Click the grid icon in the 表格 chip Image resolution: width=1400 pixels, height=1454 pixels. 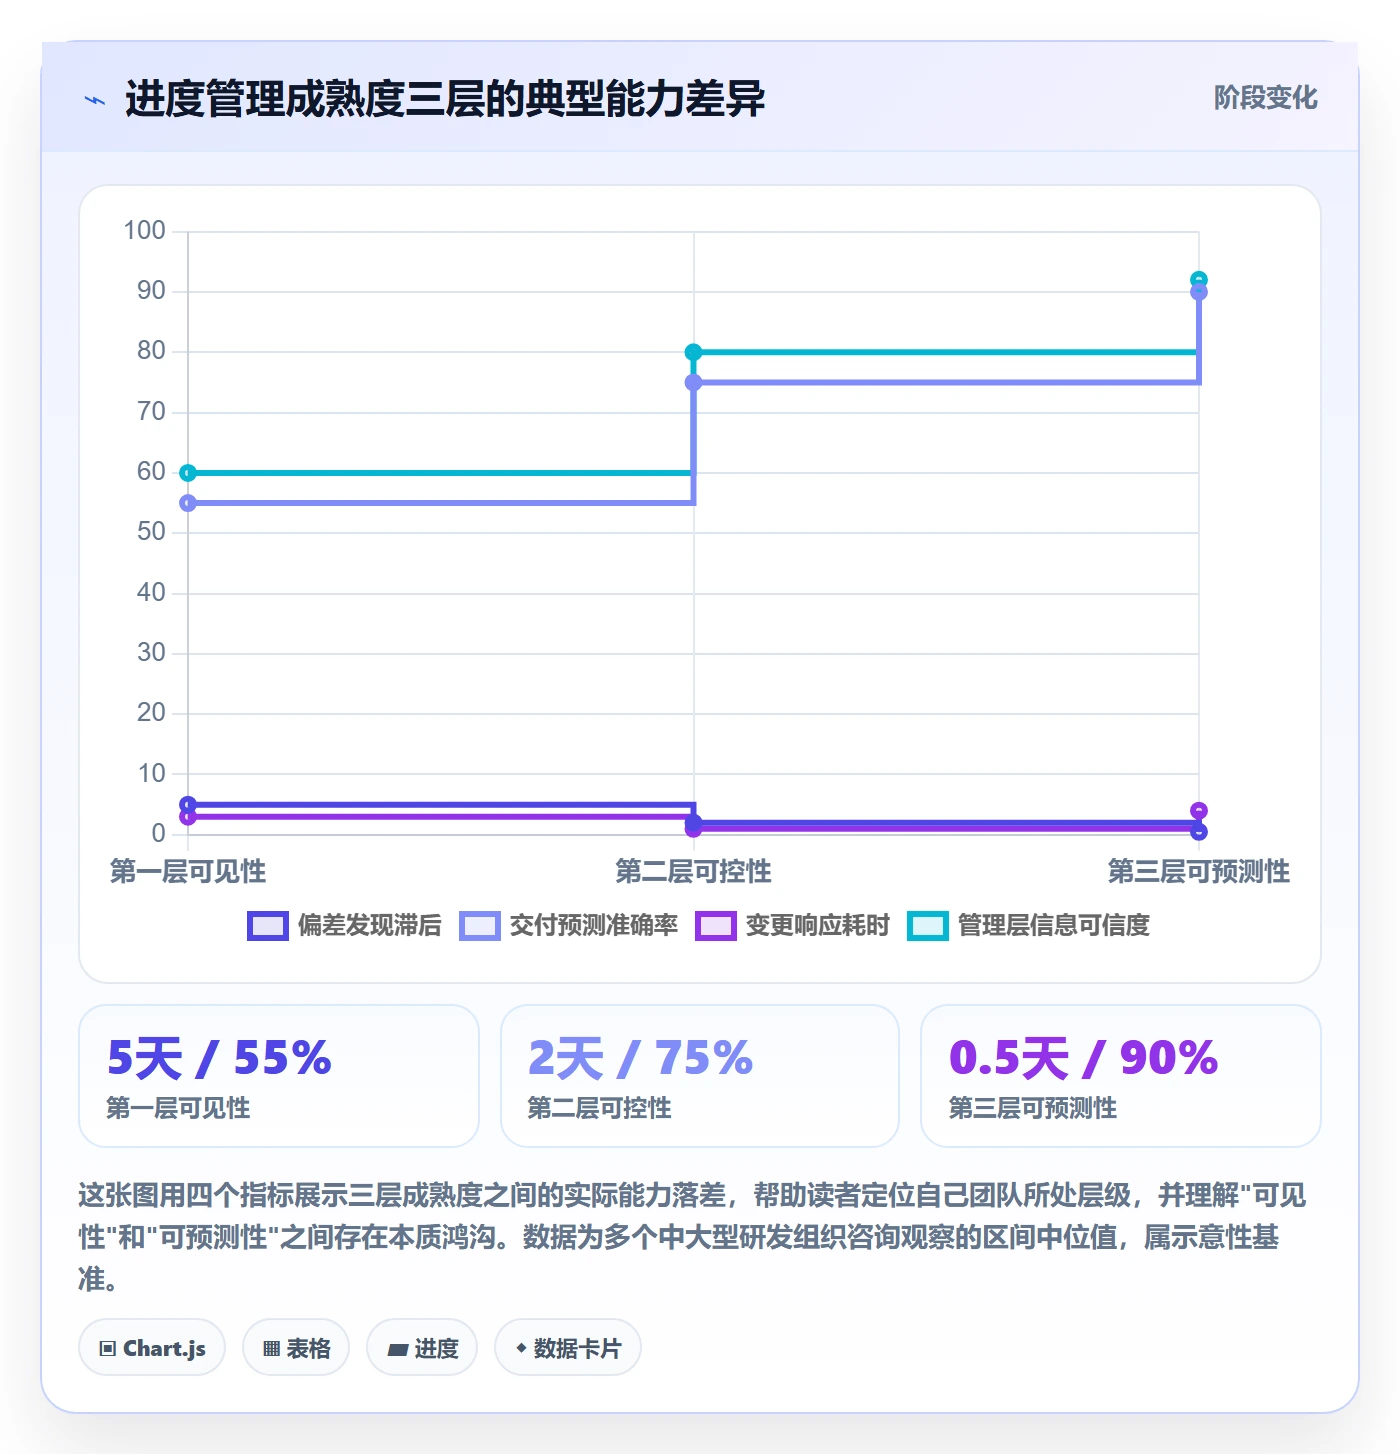[271, 1349]
